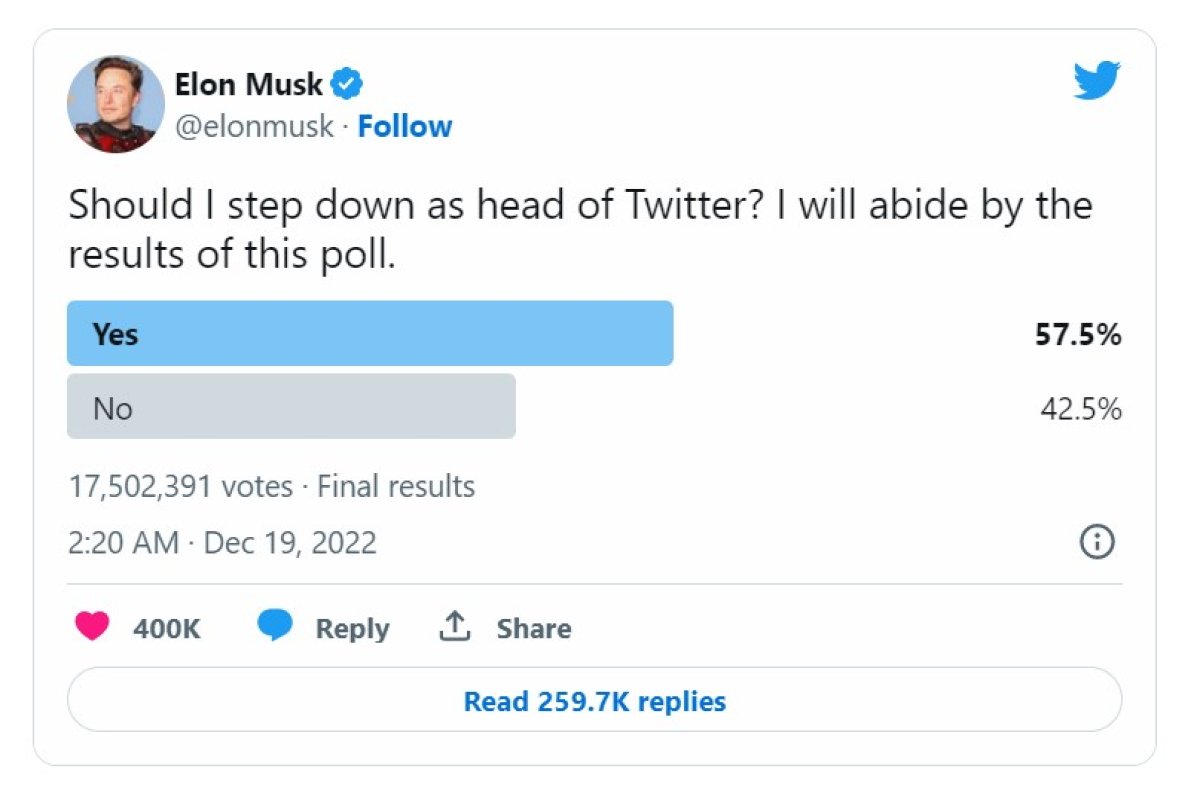The width and height of the screenshot is (1200, 790).
Task: Click the Share text label
Action: (534, 629)
